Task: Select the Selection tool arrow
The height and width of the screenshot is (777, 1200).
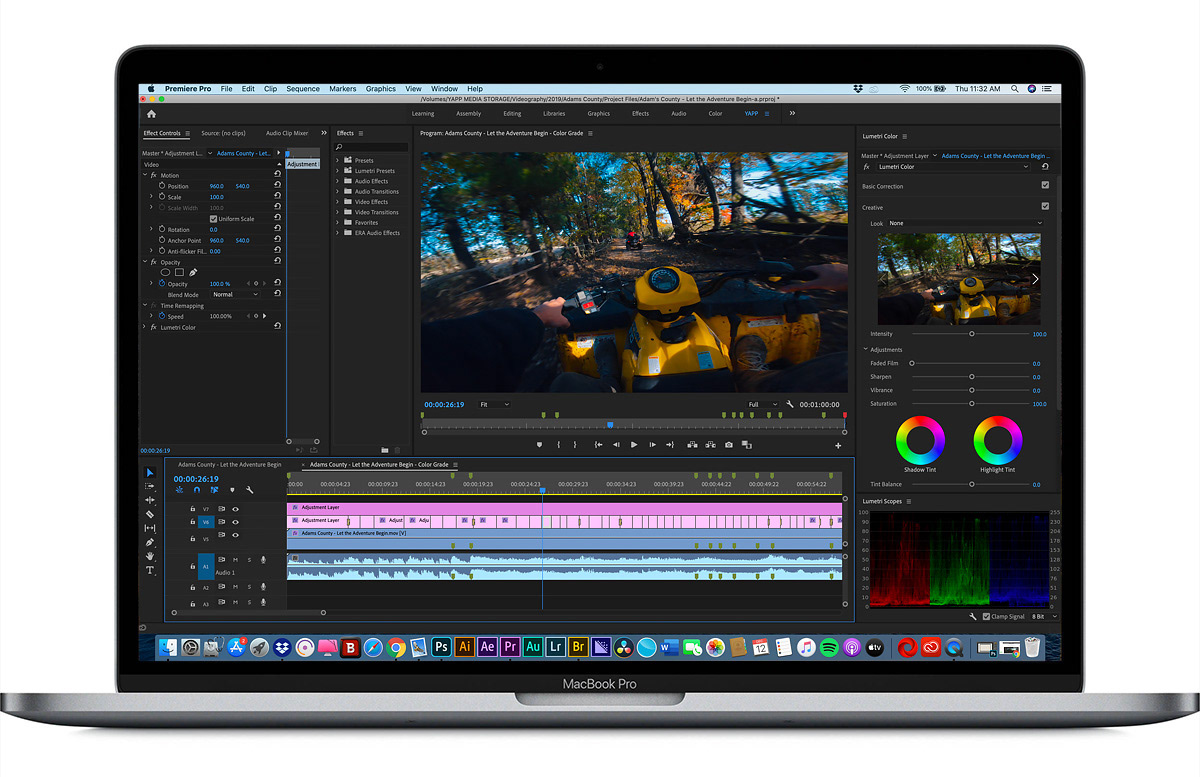Action: (150, 473)
